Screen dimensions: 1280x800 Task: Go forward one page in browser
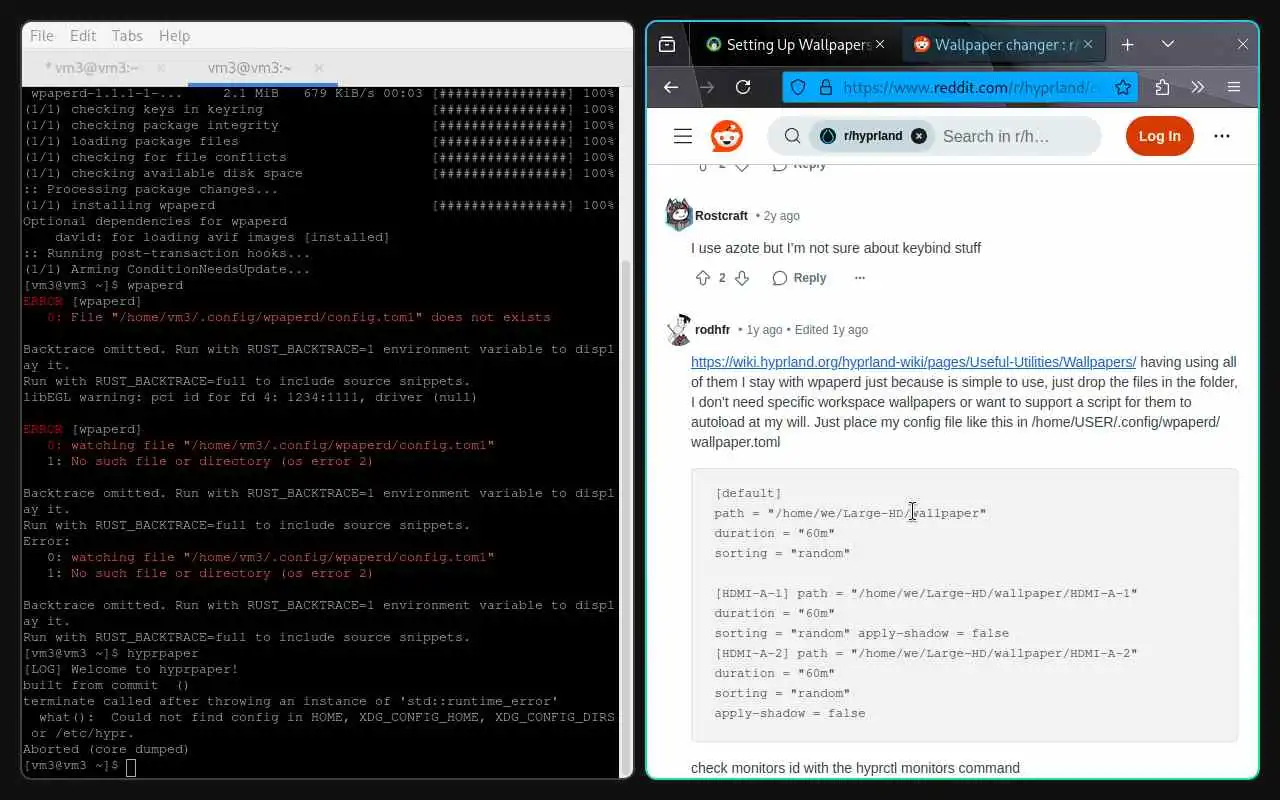[707, 87]
